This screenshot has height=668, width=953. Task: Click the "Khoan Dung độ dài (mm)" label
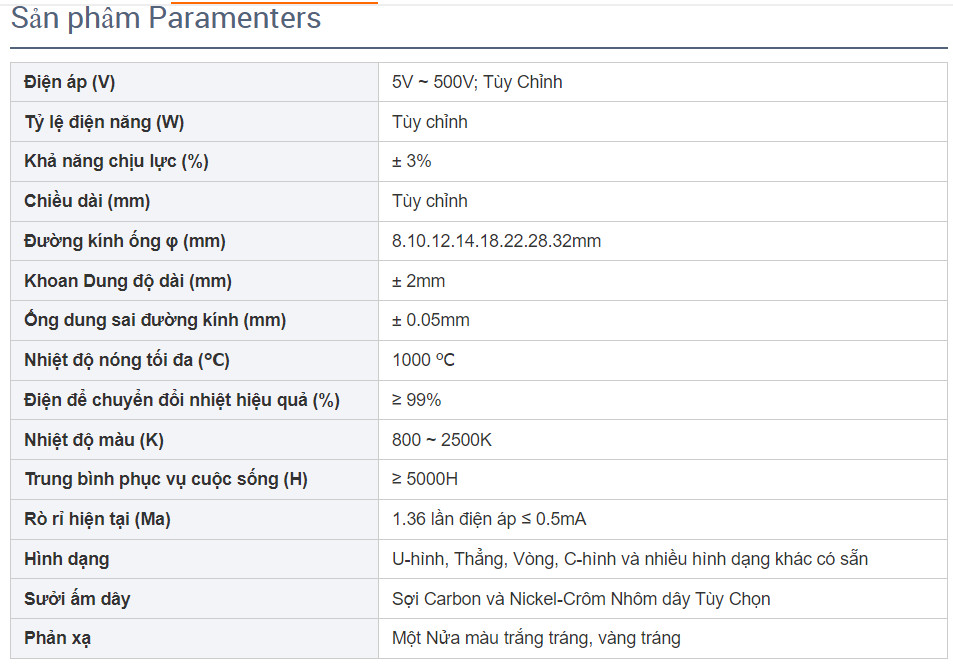coord(128,281)
